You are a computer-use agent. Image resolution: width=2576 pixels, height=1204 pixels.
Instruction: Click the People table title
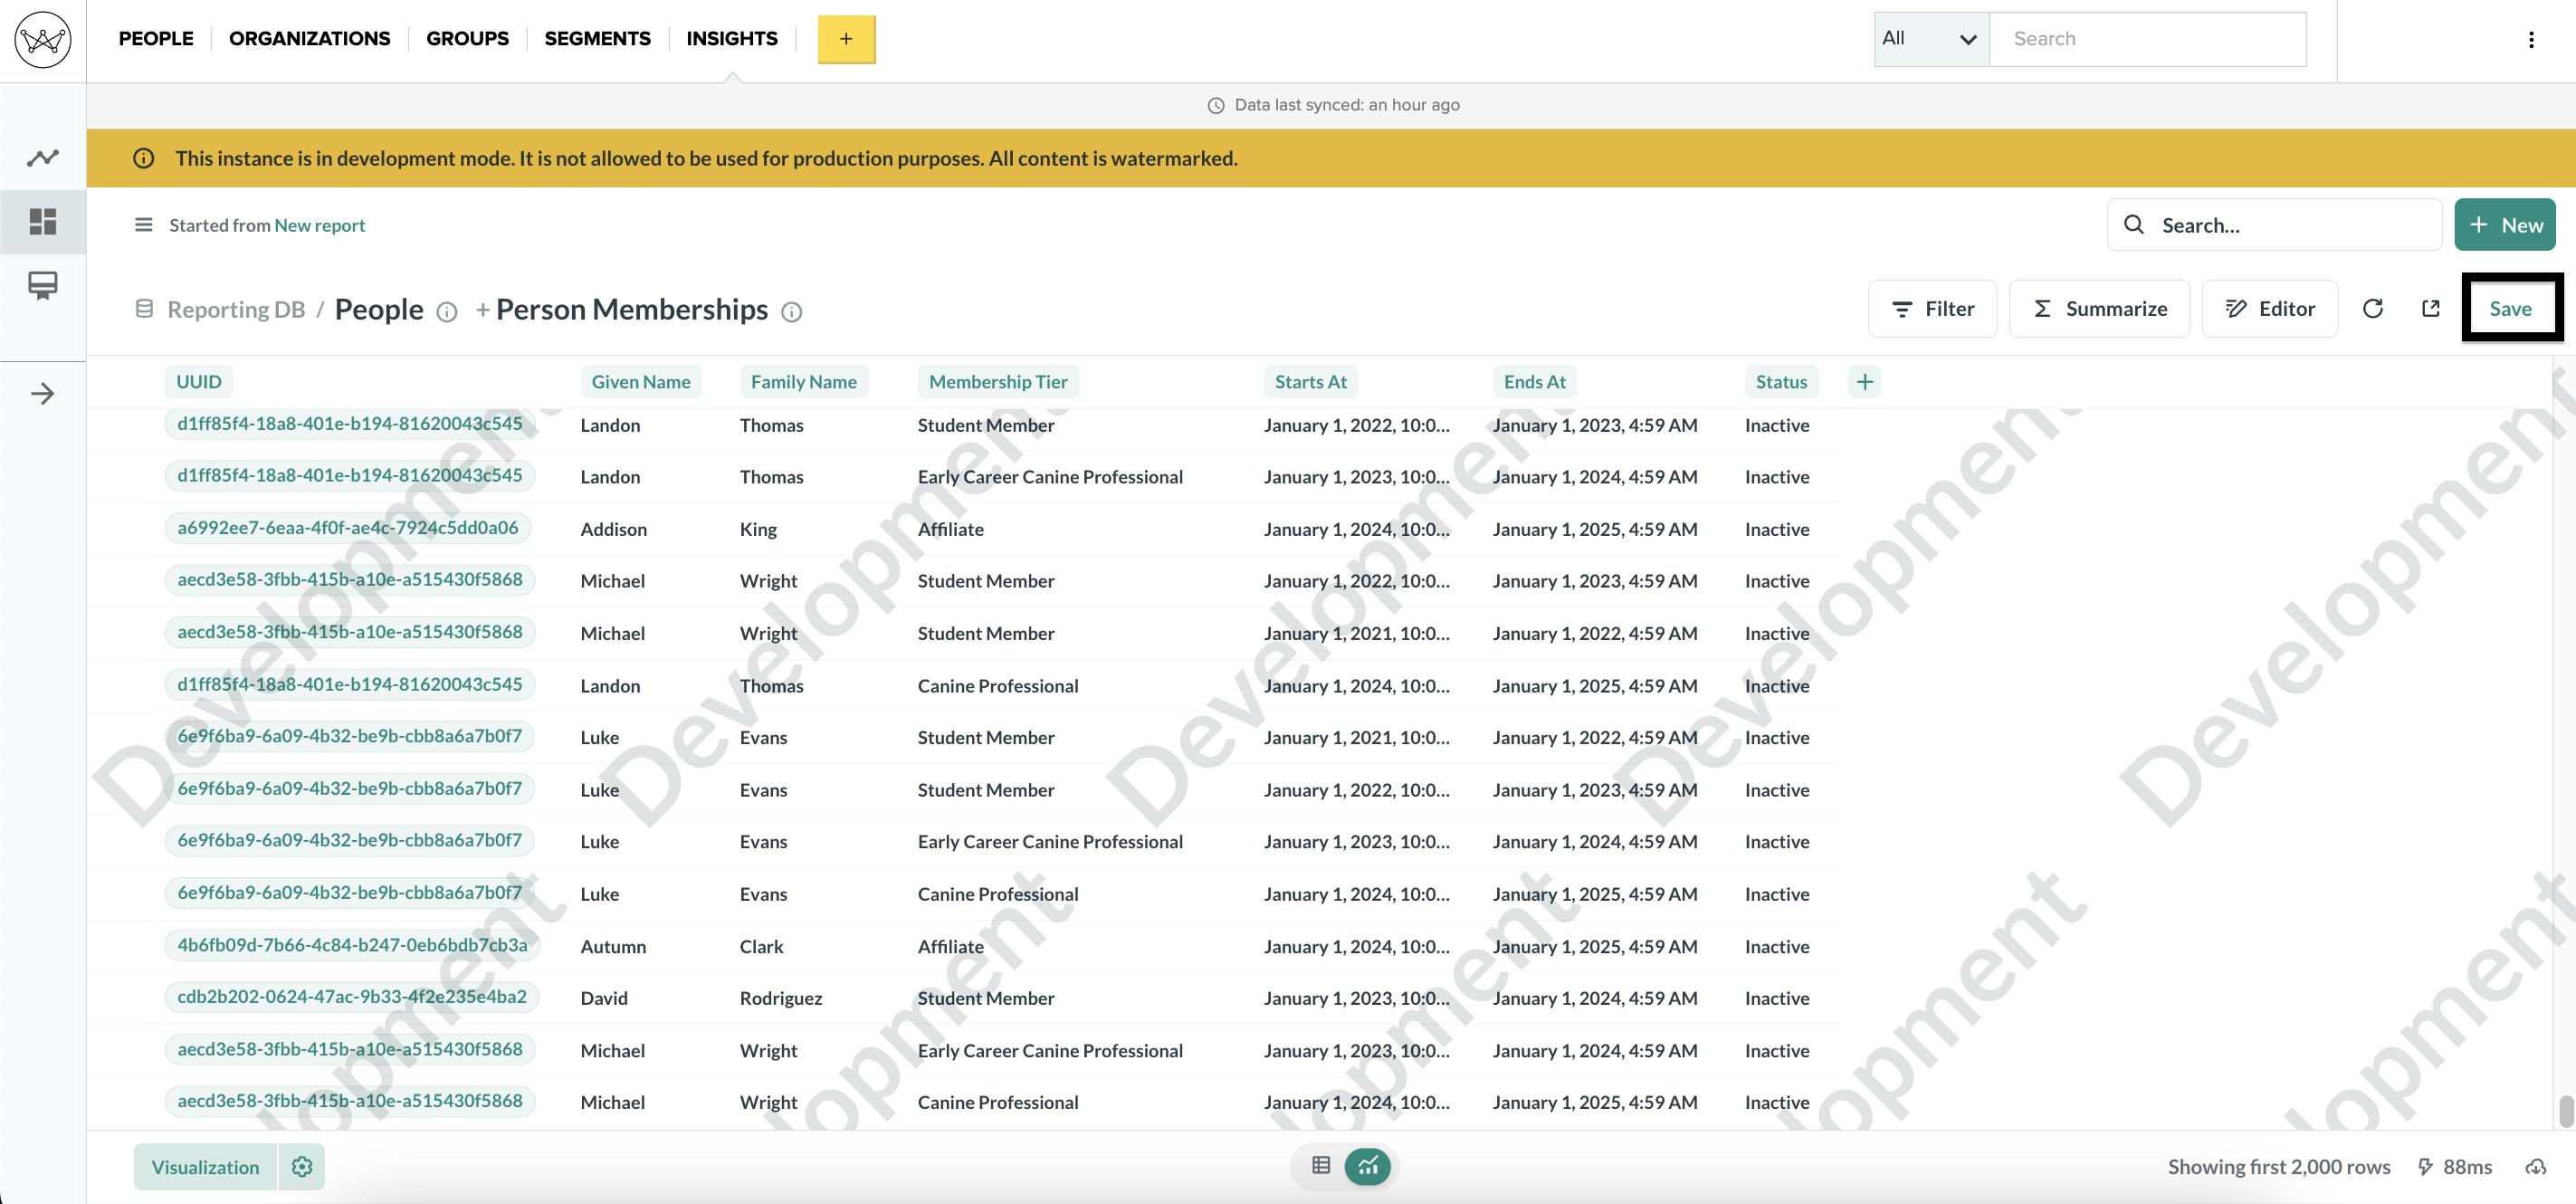(x=379, y=310)
